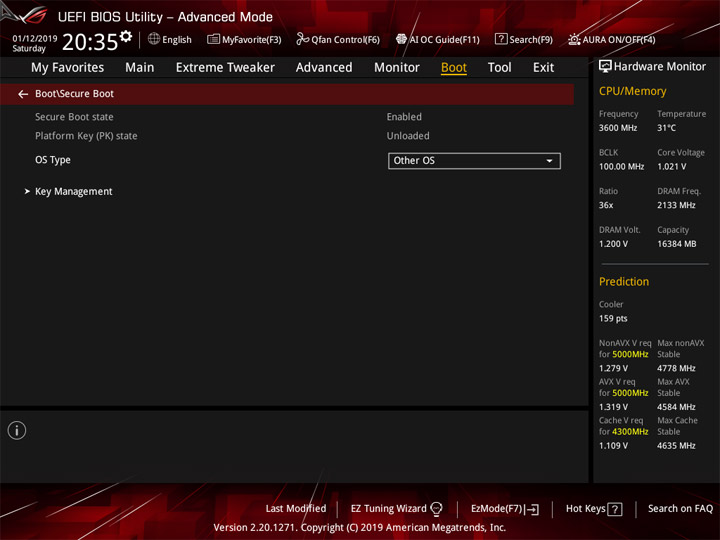Switch to Main tab
This screenshot has height=540, width=720.
(x=140, y=68)
